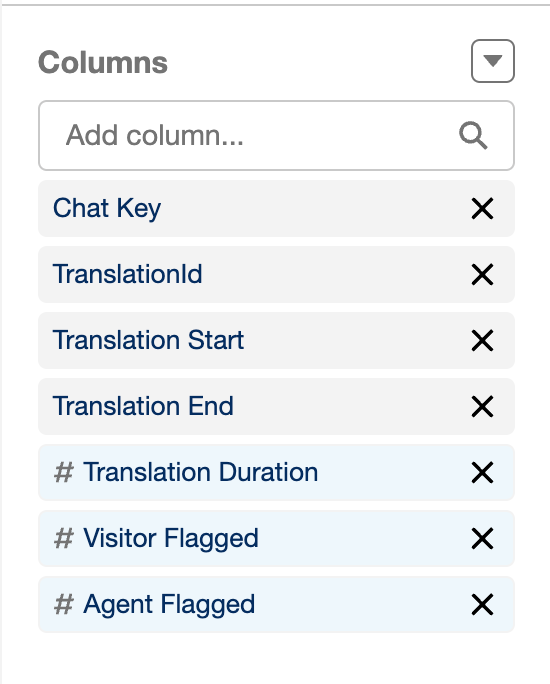
Task: Select the Chat Key column label
Action: tap(107, 209)
